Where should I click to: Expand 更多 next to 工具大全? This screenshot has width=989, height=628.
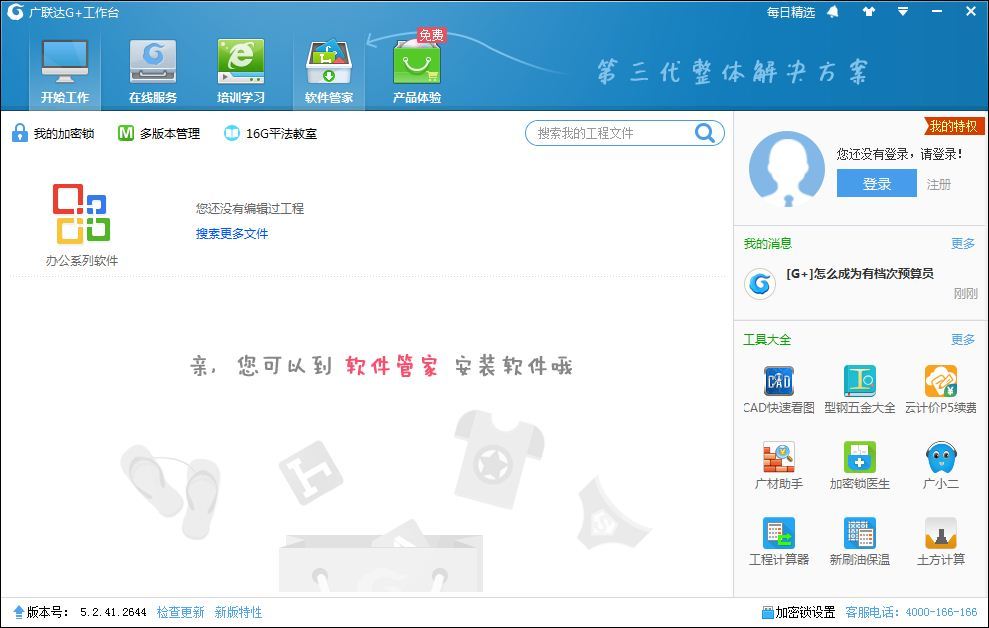coord(961,339)
